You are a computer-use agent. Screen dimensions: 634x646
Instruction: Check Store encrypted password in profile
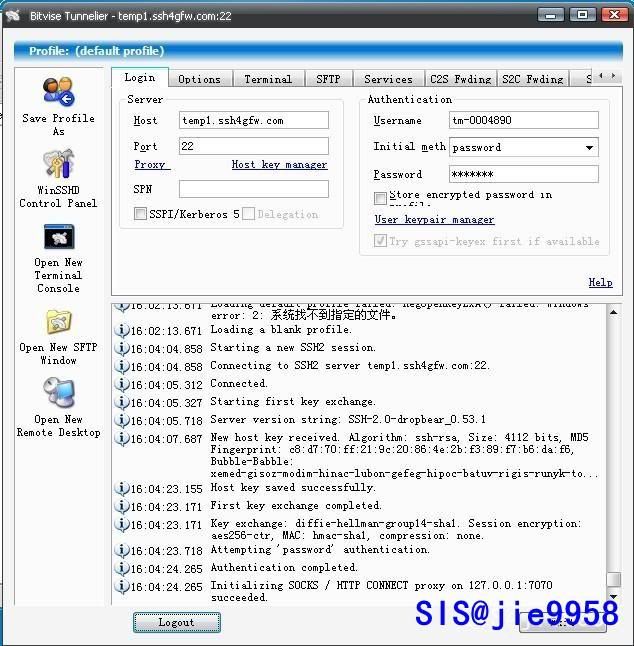pyautogui.click(x=380, y=198)
